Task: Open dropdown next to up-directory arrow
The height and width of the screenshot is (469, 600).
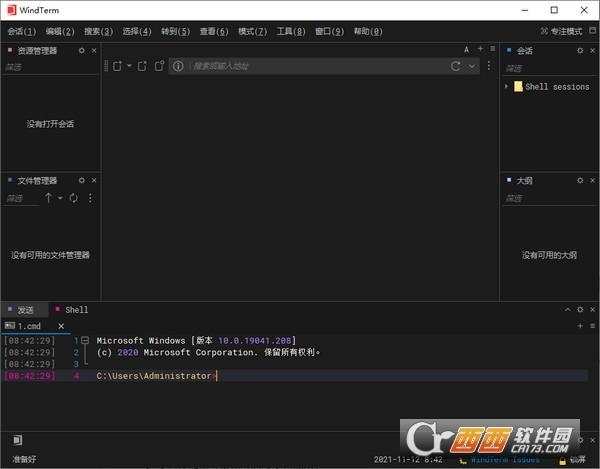Action: click(x=60, y=198)
